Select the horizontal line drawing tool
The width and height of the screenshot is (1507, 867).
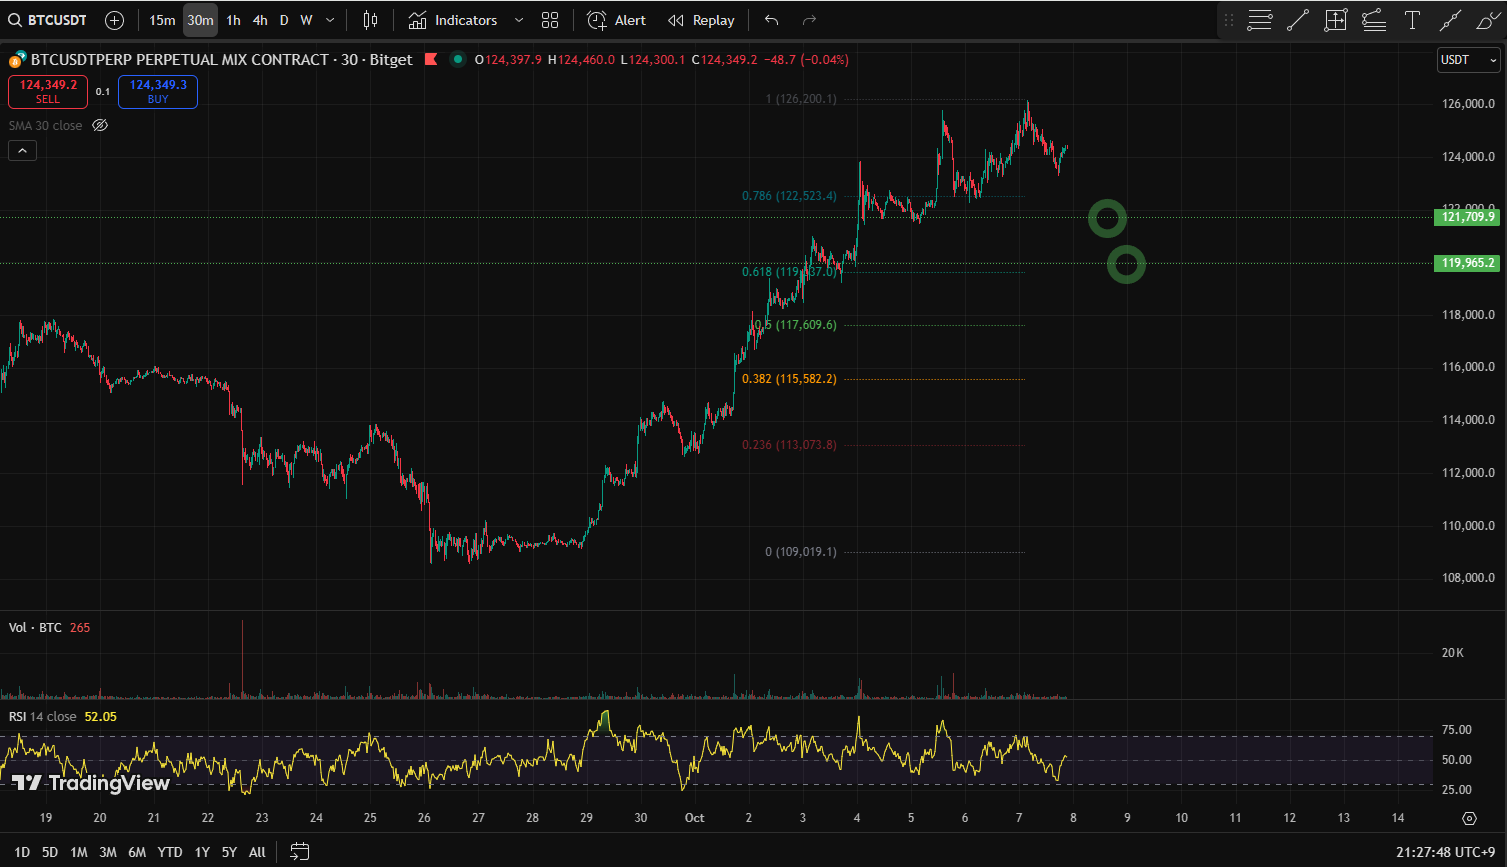click(1260, 20)
